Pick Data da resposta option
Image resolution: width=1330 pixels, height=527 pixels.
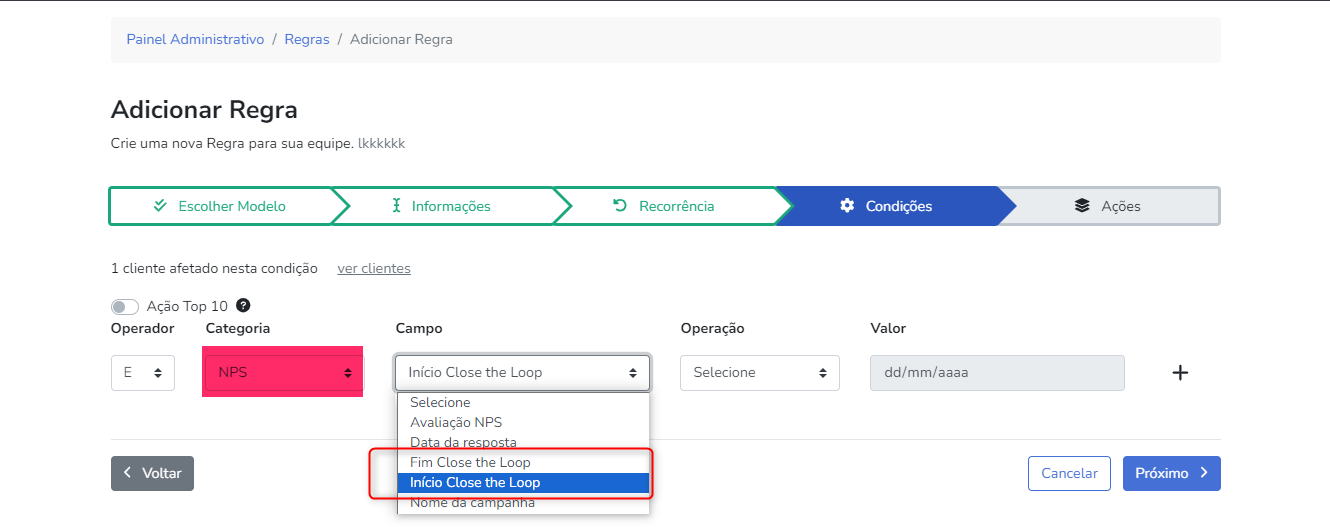coord(463,442)
